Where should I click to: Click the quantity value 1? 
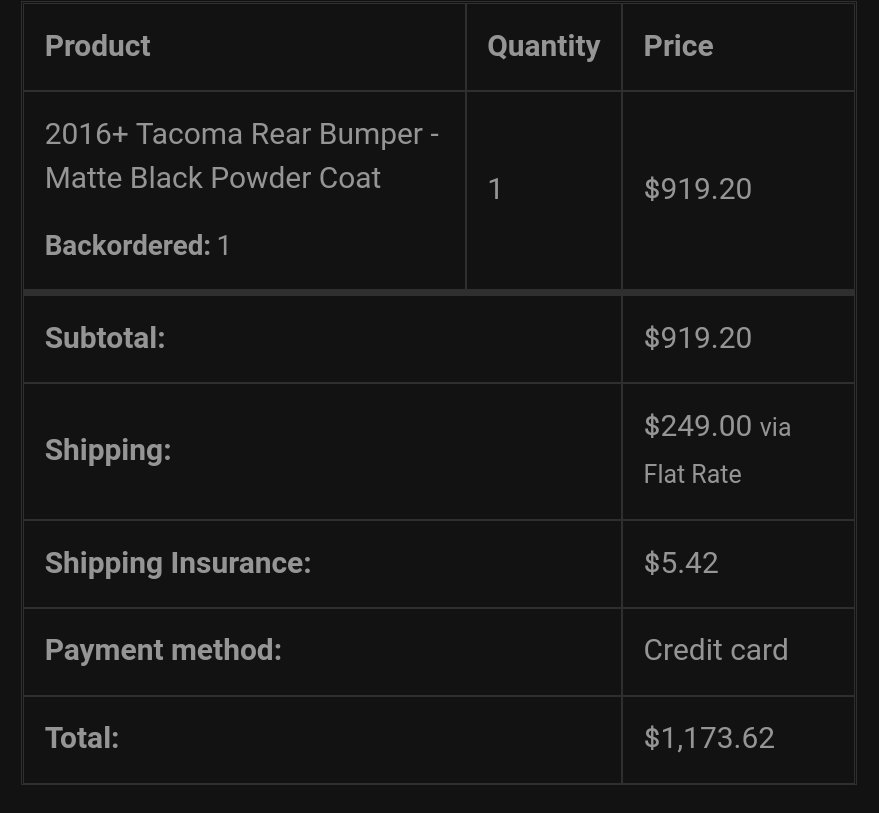tap(494, 189)
